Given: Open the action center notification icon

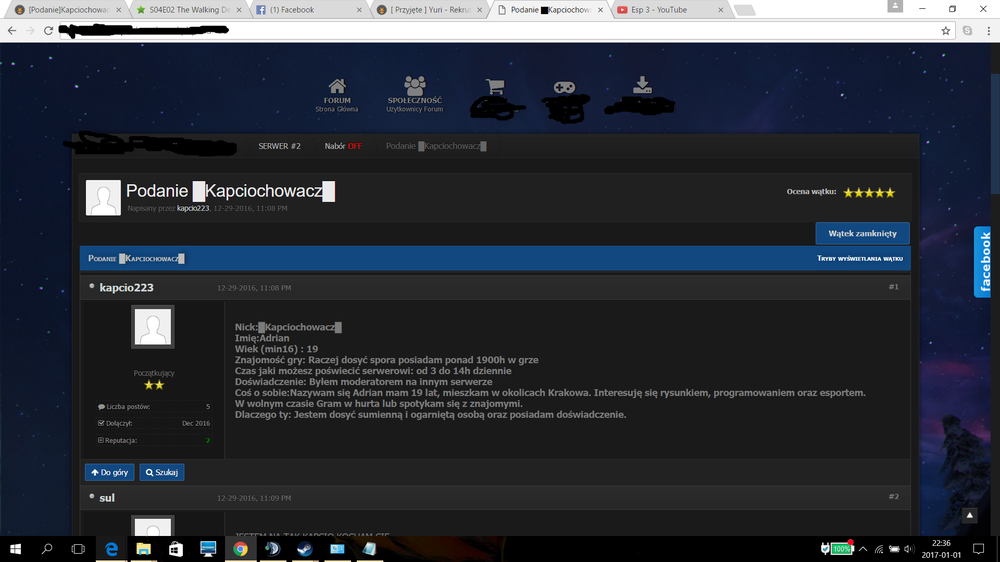Looking at the screenshot, I should [x=978, y=549].
